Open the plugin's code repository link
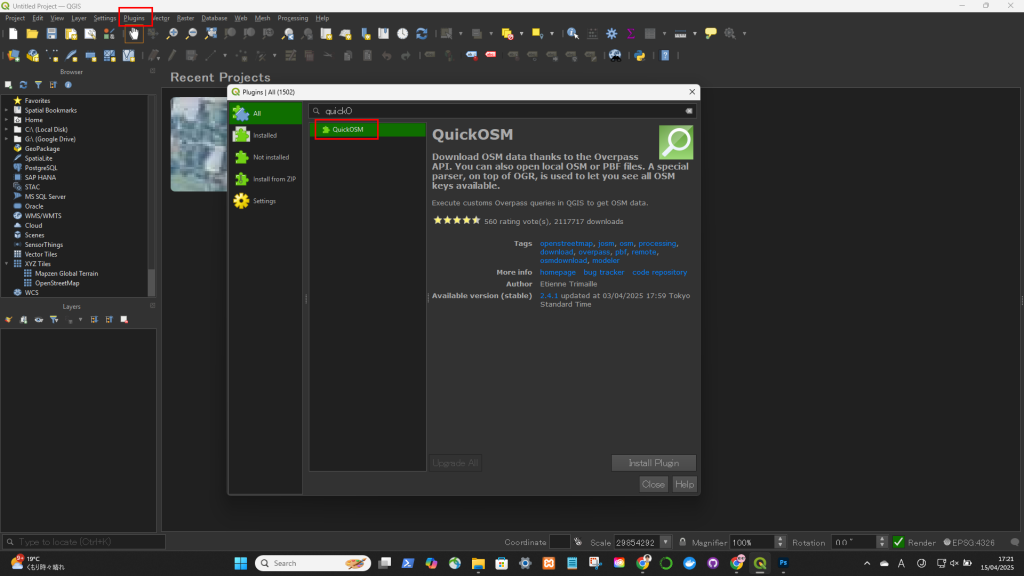Screen dimensions: 1024x576 660,272
